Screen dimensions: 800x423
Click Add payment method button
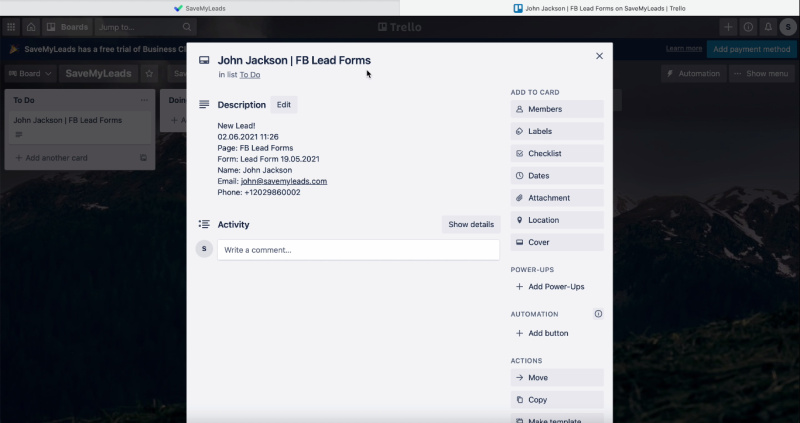click(752, 49)
